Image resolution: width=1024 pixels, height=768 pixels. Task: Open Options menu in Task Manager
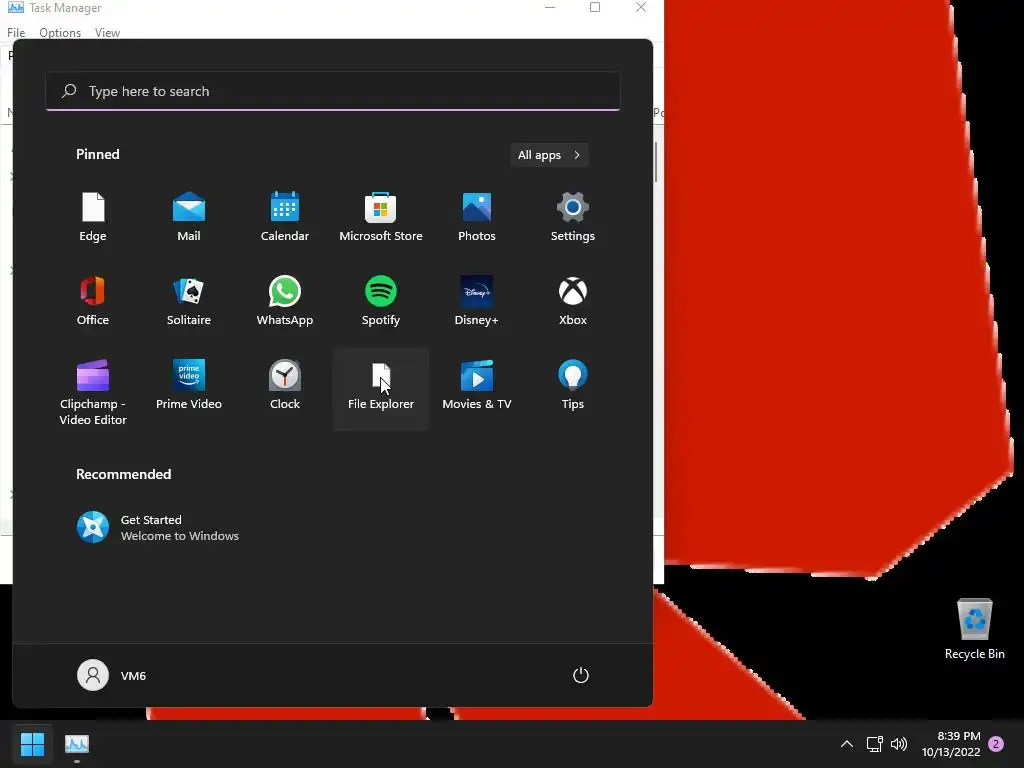click(x=60, y=33)
